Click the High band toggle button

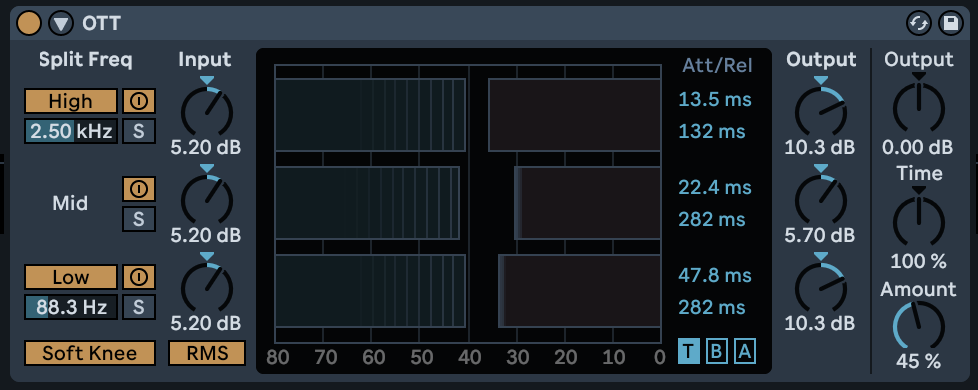[x=70, y=100]
